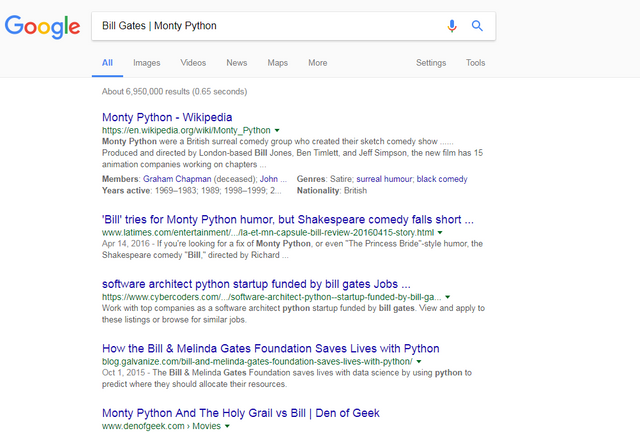
Task: Follow the John member link
Action: click(x=273, y=179)
